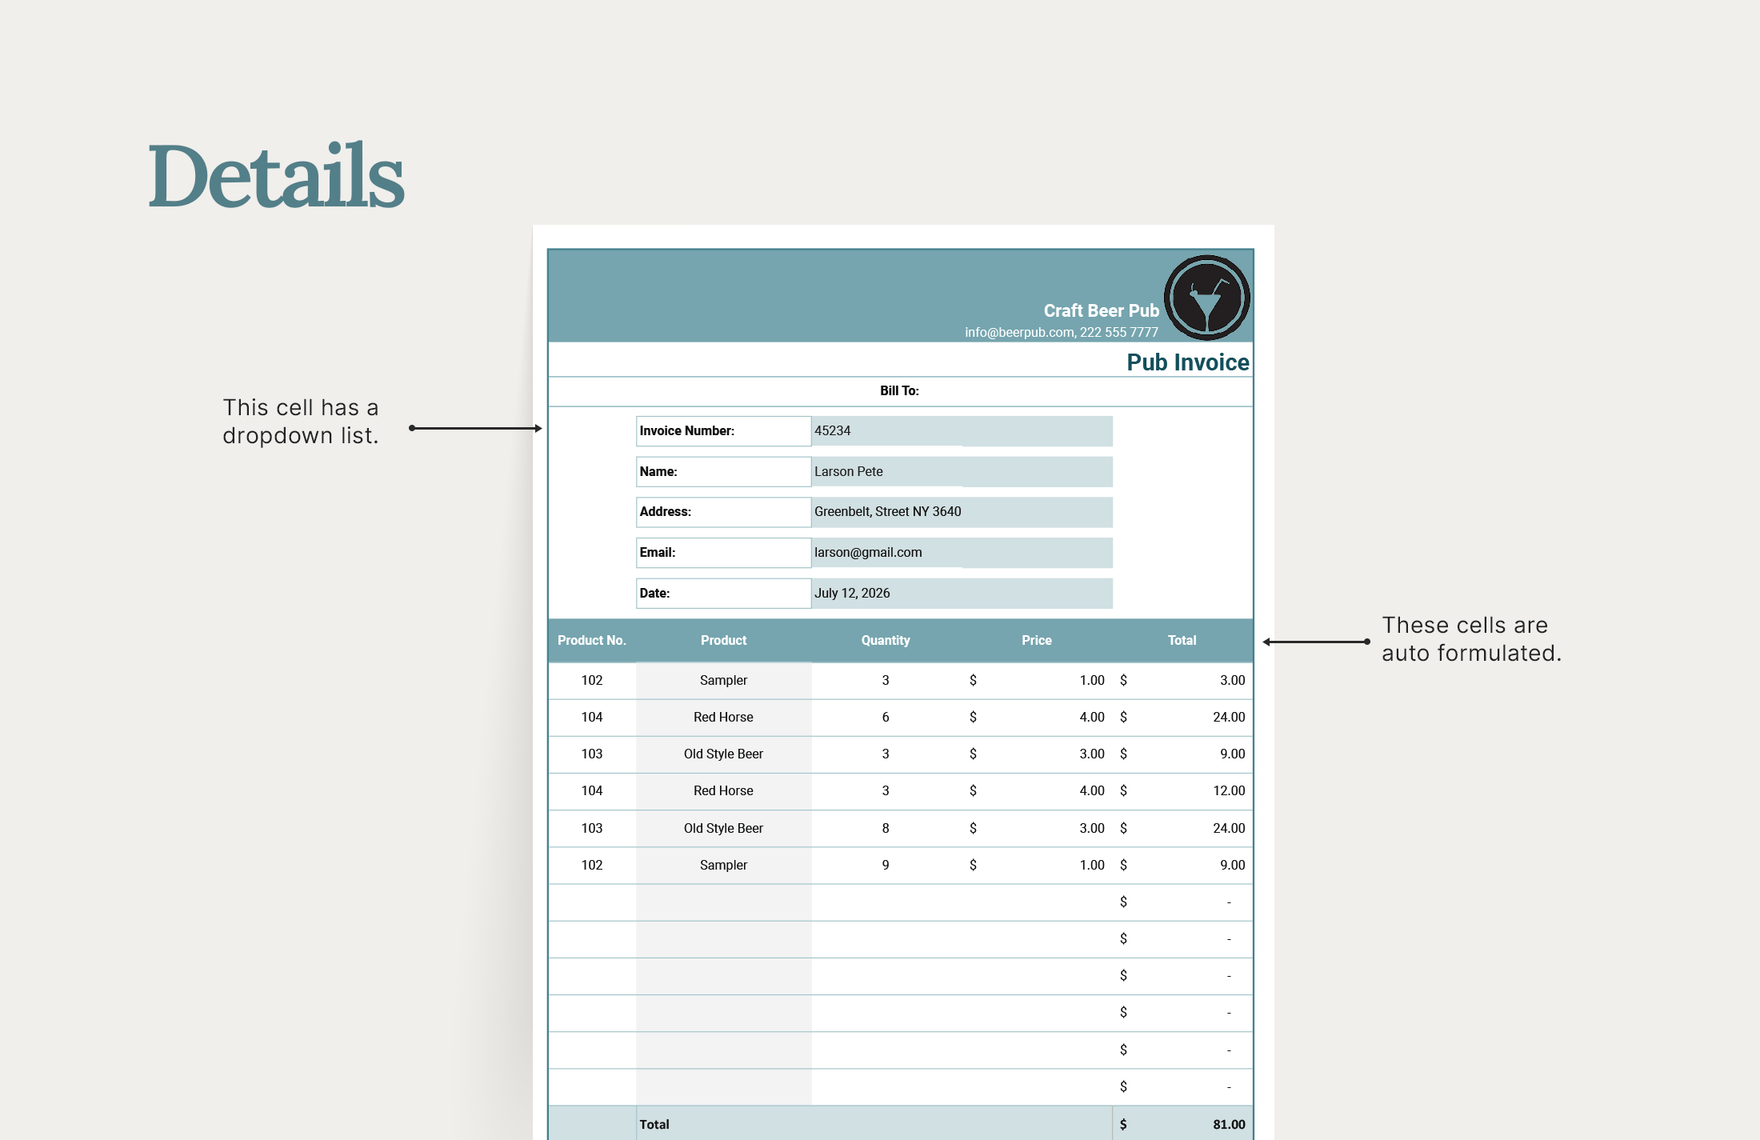Select the 'Craft Beer Pub' company name
This screenshot has height=1140, width=1760.
tap(1101, 311)
